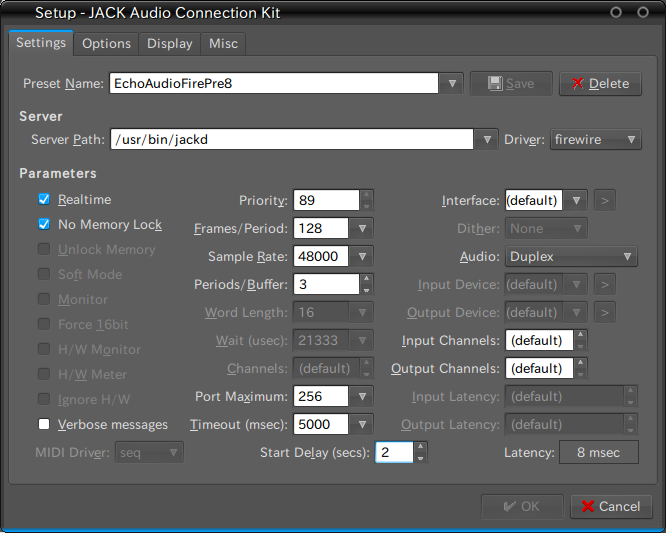Click the Server section heading
The width and height of the screenshot is (666, 533).
point(41,116)
